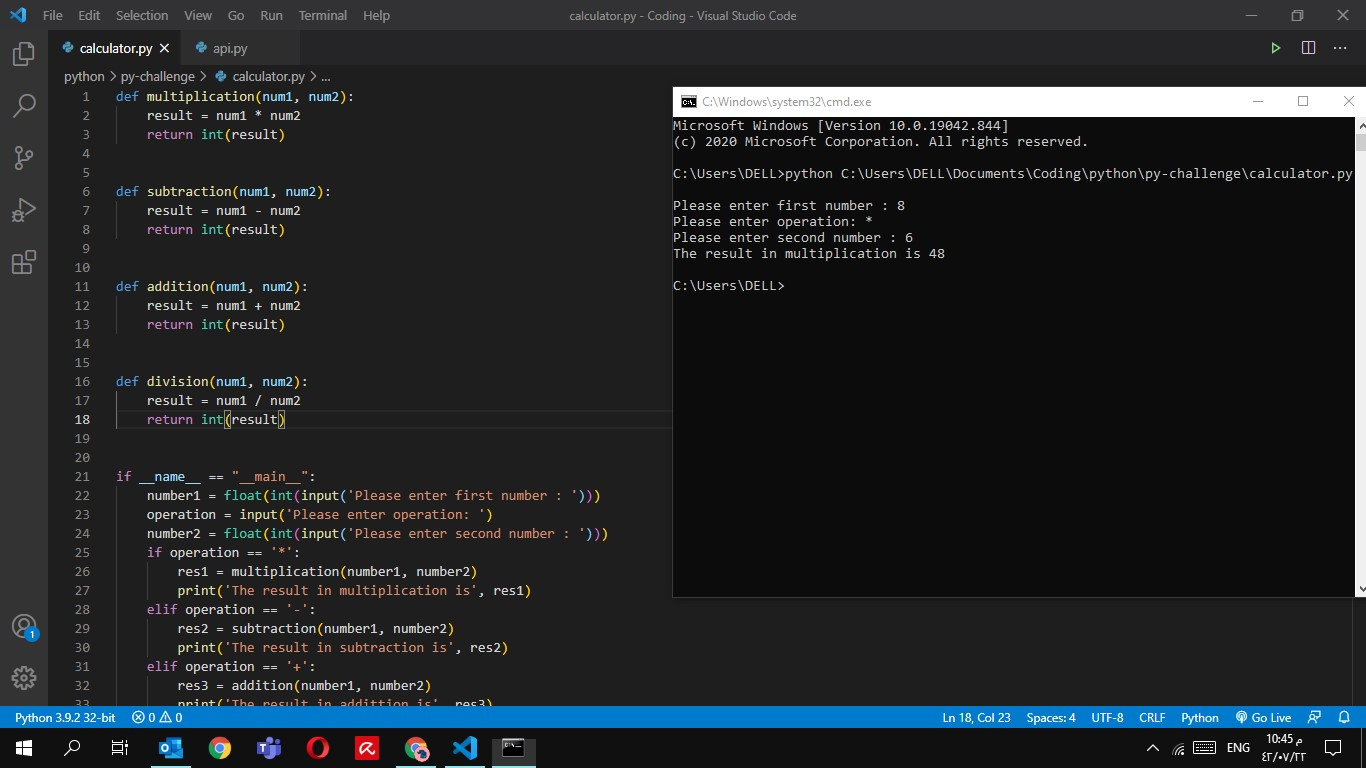Open the Manage gear icon
1366x768 pixels.
(24, 677)
